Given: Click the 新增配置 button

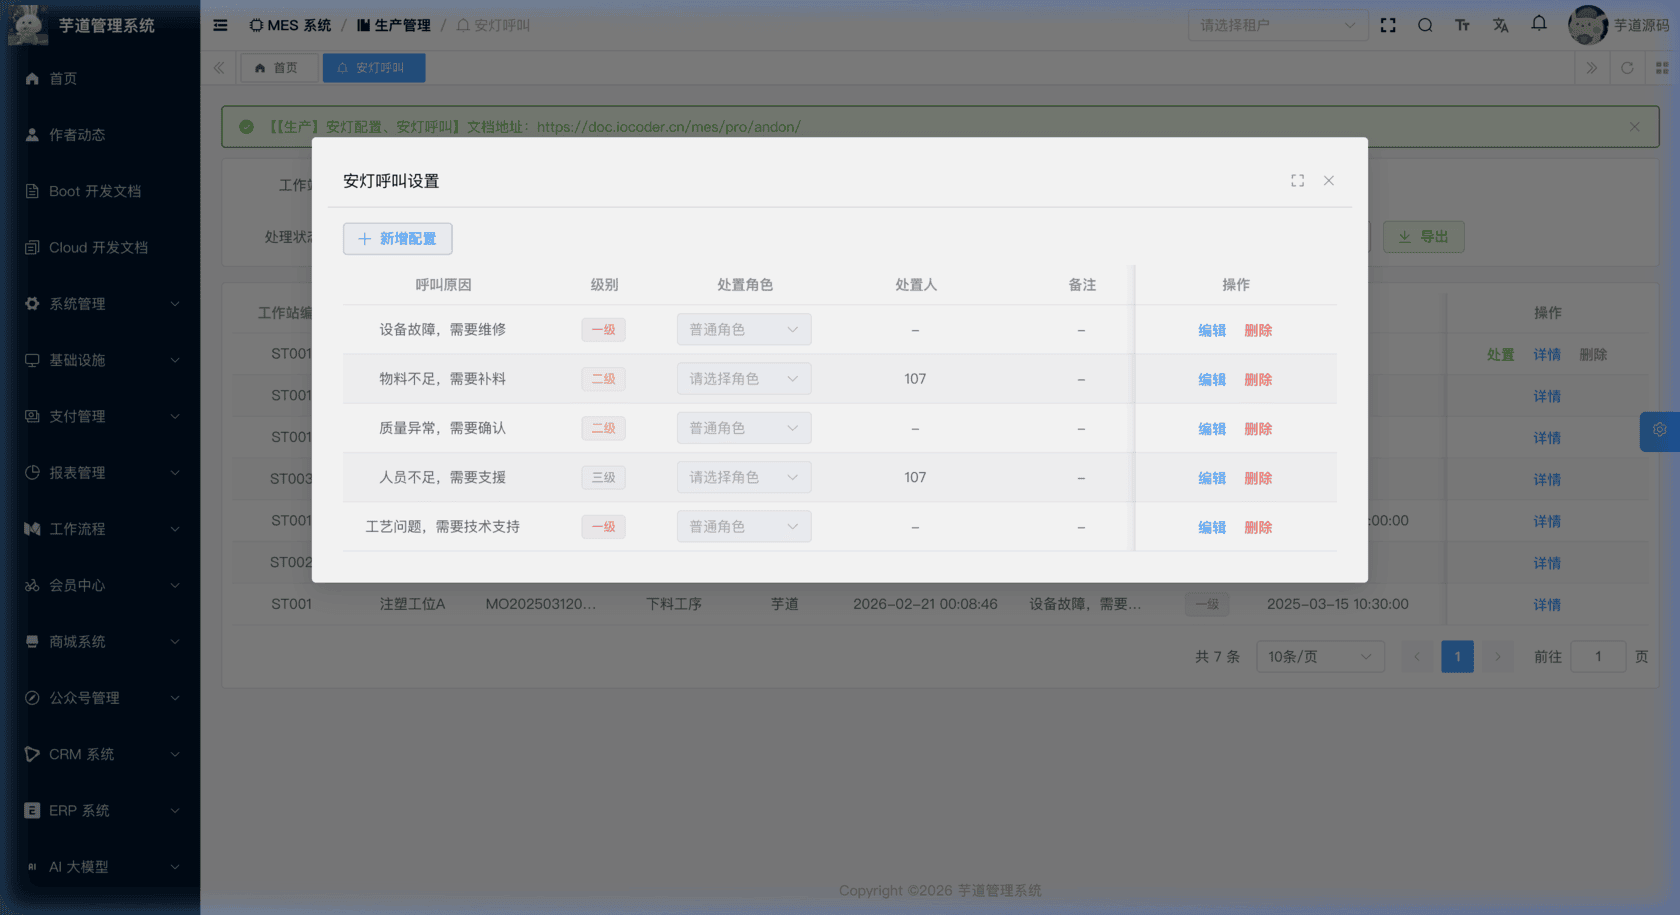Looking at the screenshot, I should pos(397,239).
